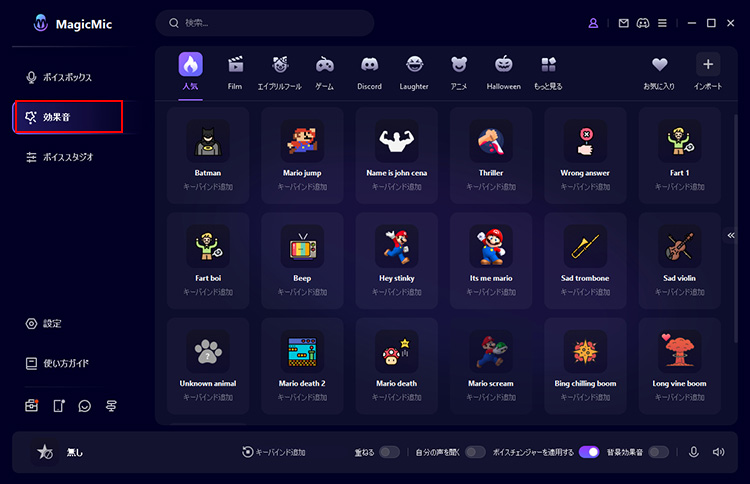Play the Mario scream sound
Viewport: 750px width, 484px height.
491,352
